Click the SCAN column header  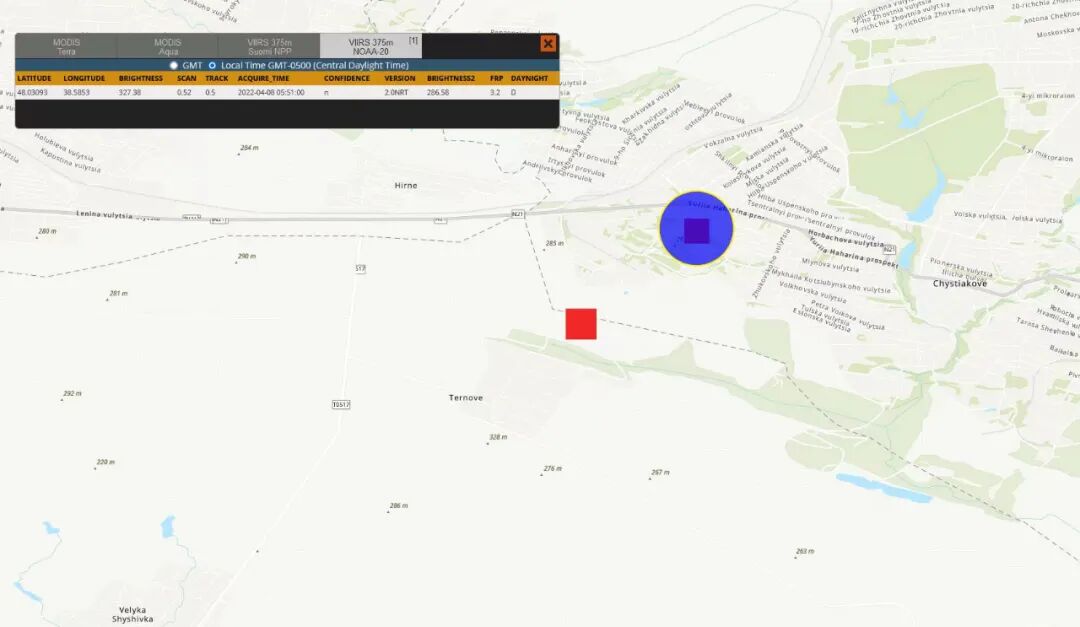pyautogui.click(x=187, y=79)
